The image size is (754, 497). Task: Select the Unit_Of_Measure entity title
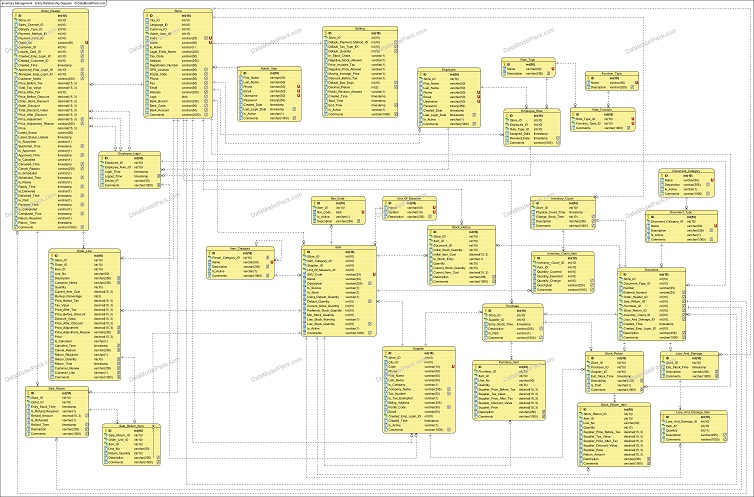[409, 198]
